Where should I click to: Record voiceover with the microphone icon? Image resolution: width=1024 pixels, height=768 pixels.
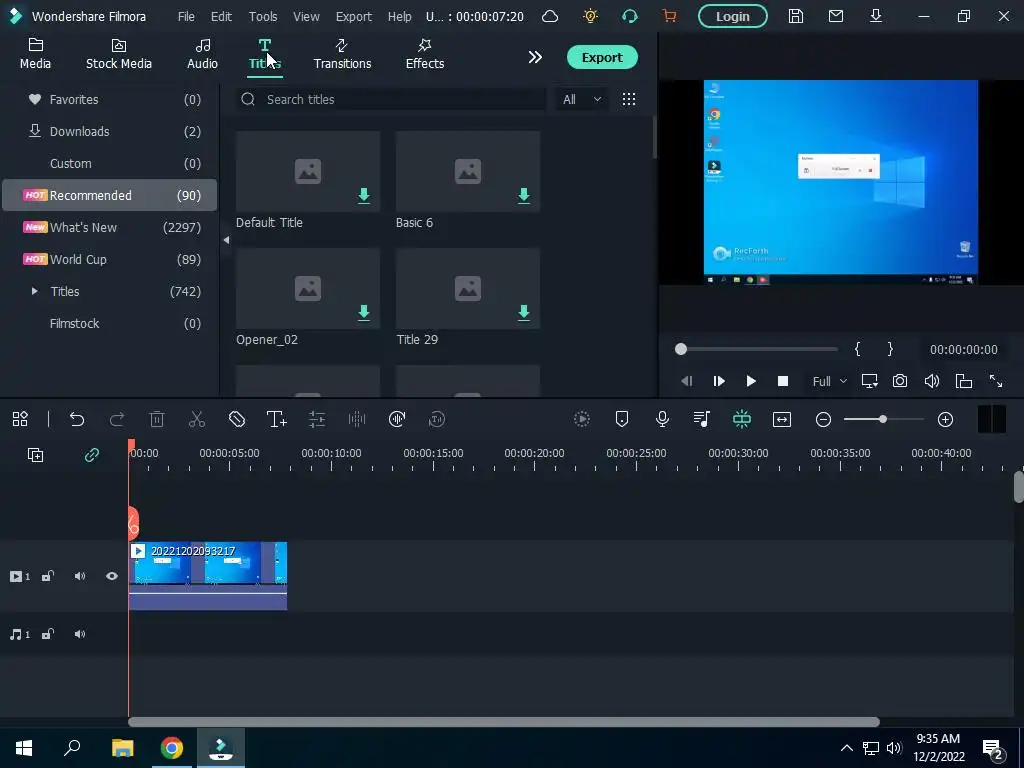pos(662,419)
